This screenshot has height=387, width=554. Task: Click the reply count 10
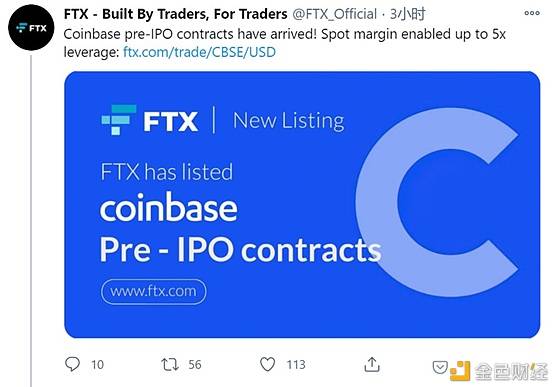click(x=98, y=364)
